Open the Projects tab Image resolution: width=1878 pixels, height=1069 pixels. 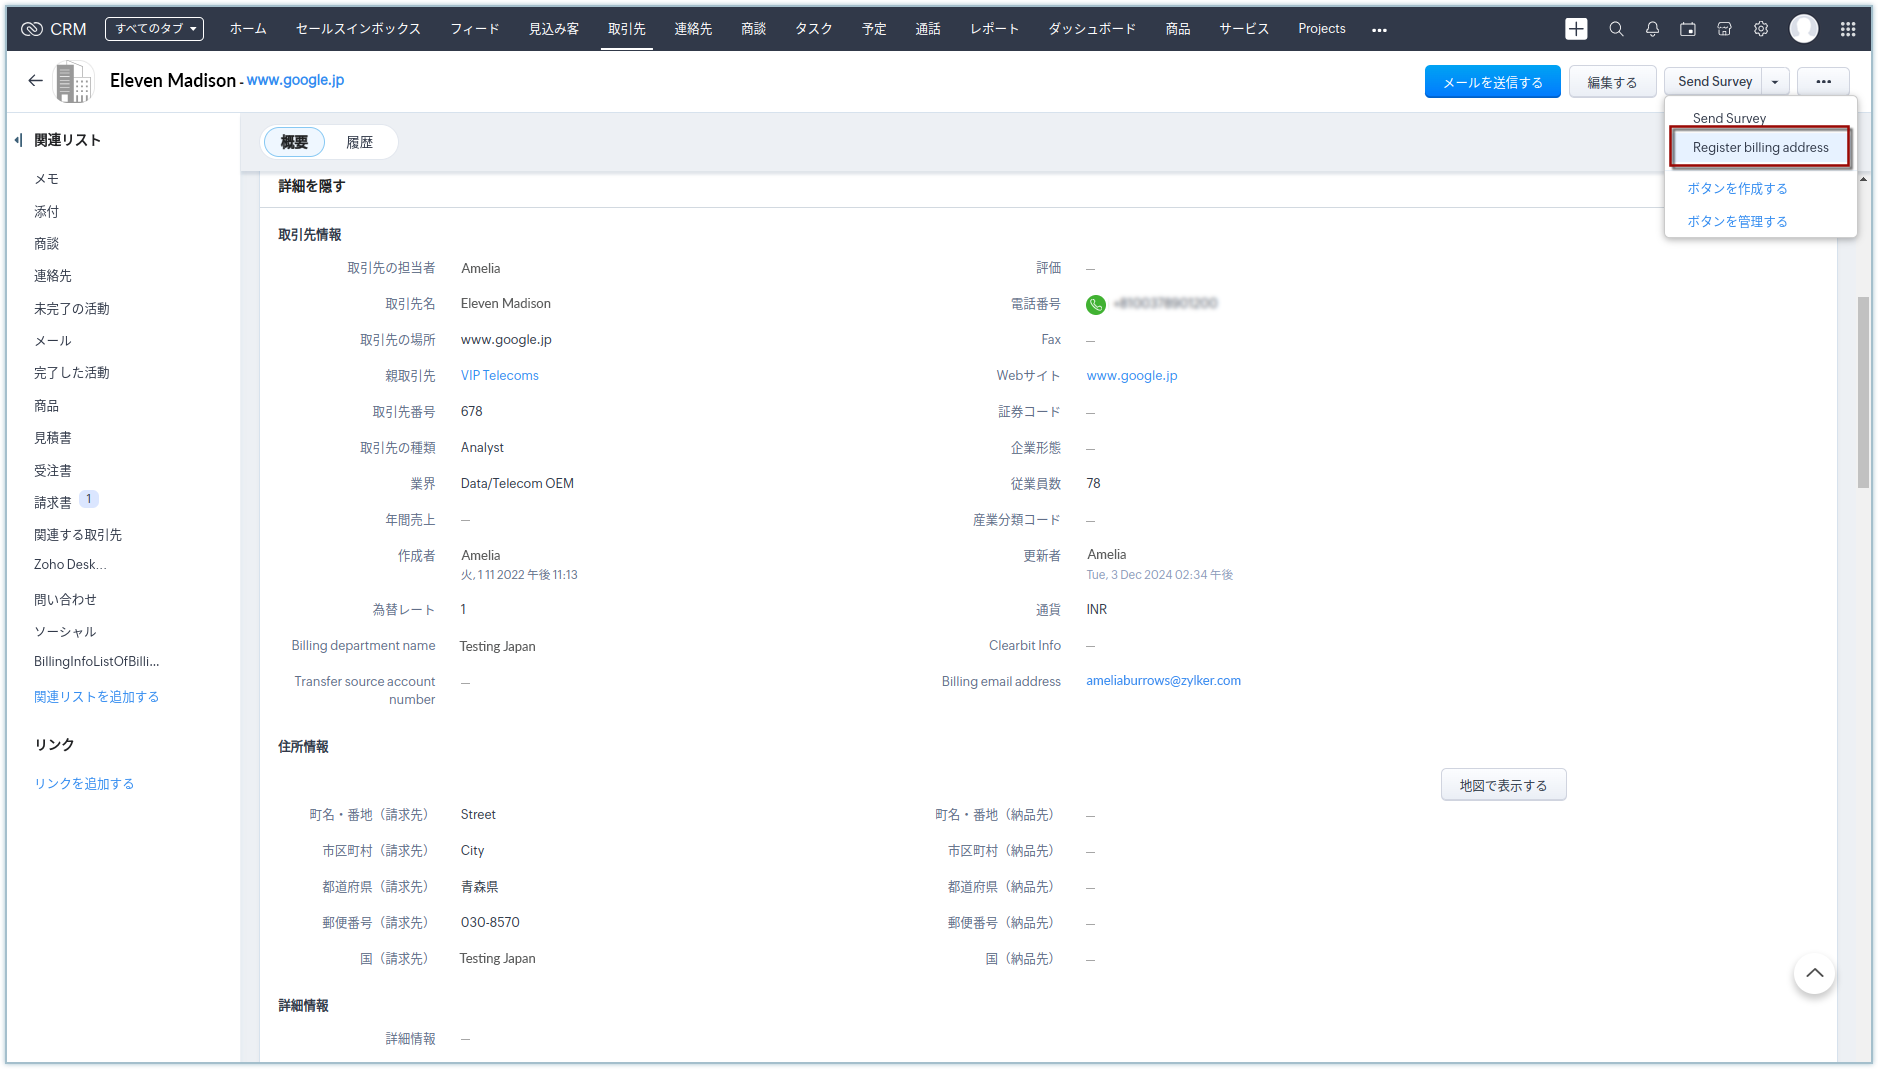click(x=1322, y=29)
